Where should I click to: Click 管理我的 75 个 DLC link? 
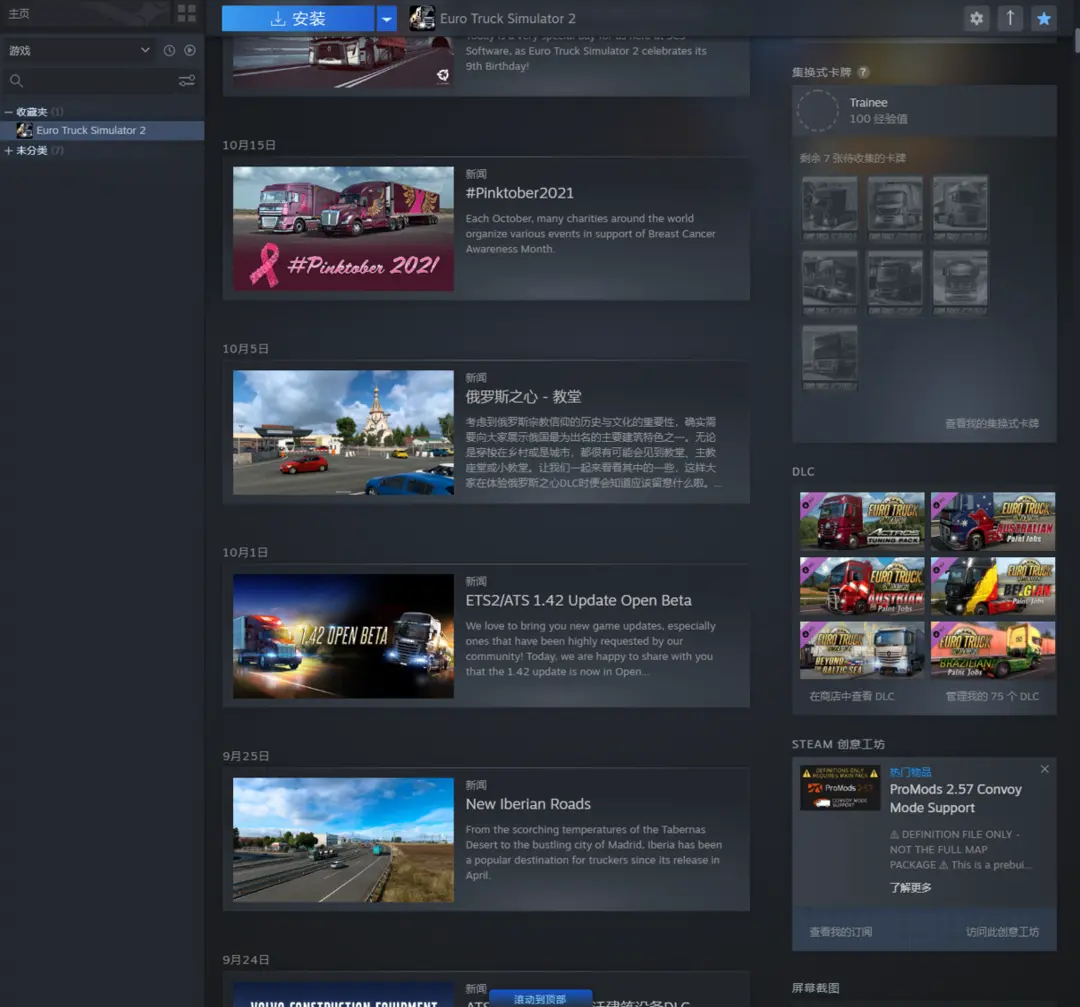pyautogui.click(x=992, y=696)
